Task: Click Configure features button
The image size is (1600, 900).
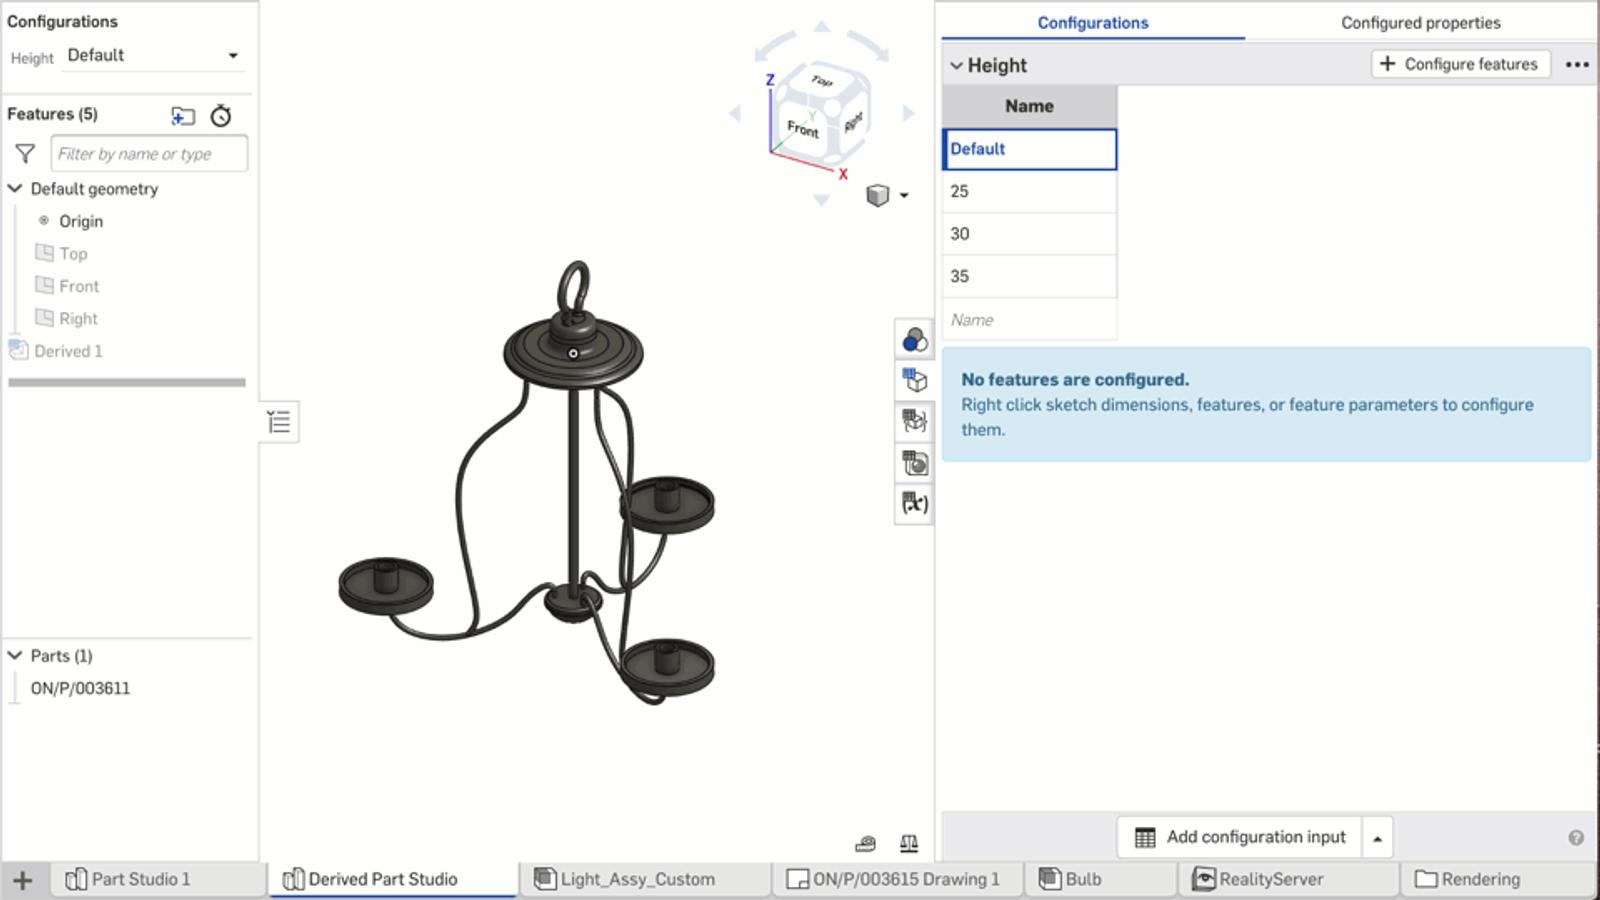Action: click(x=1459, y=64)
